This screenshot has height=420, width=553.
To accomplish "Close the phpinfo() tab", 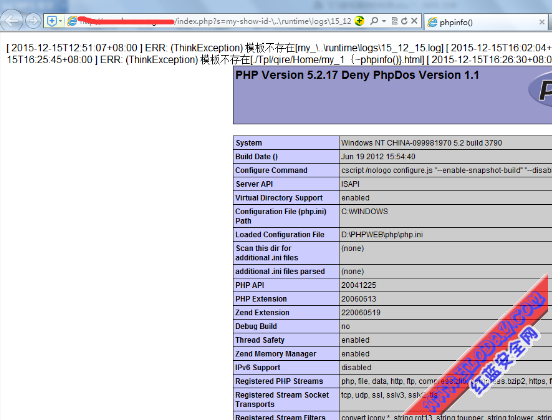I will point(542,22).
